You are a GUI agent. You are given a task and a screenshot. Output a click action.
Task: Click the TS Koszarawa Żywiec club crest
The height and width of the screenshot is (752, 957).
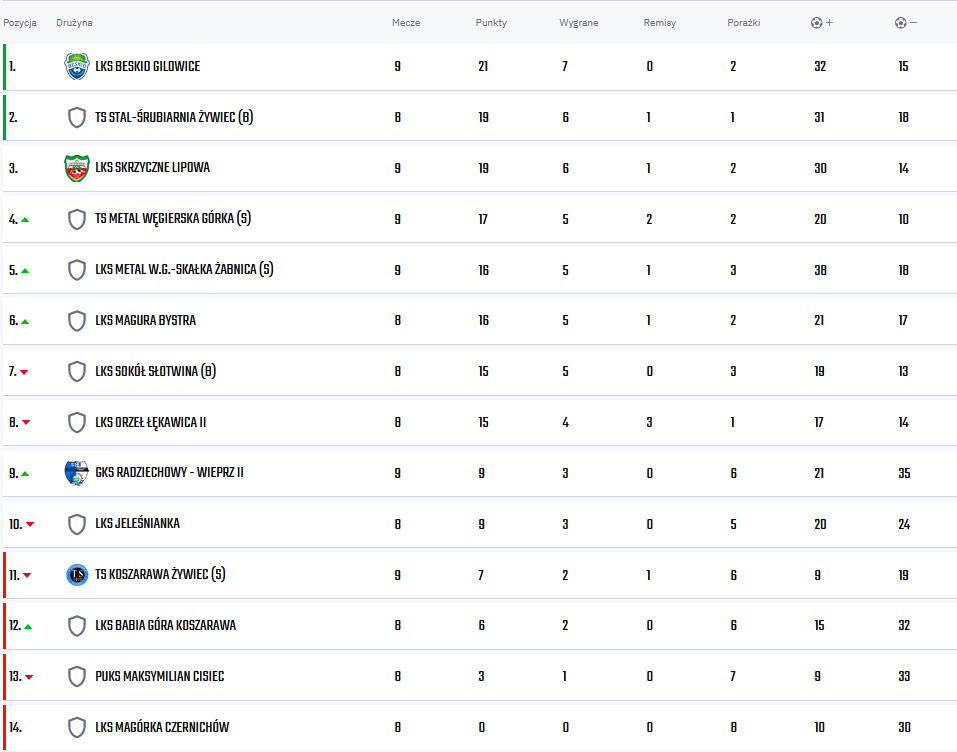tap(77, 575)
